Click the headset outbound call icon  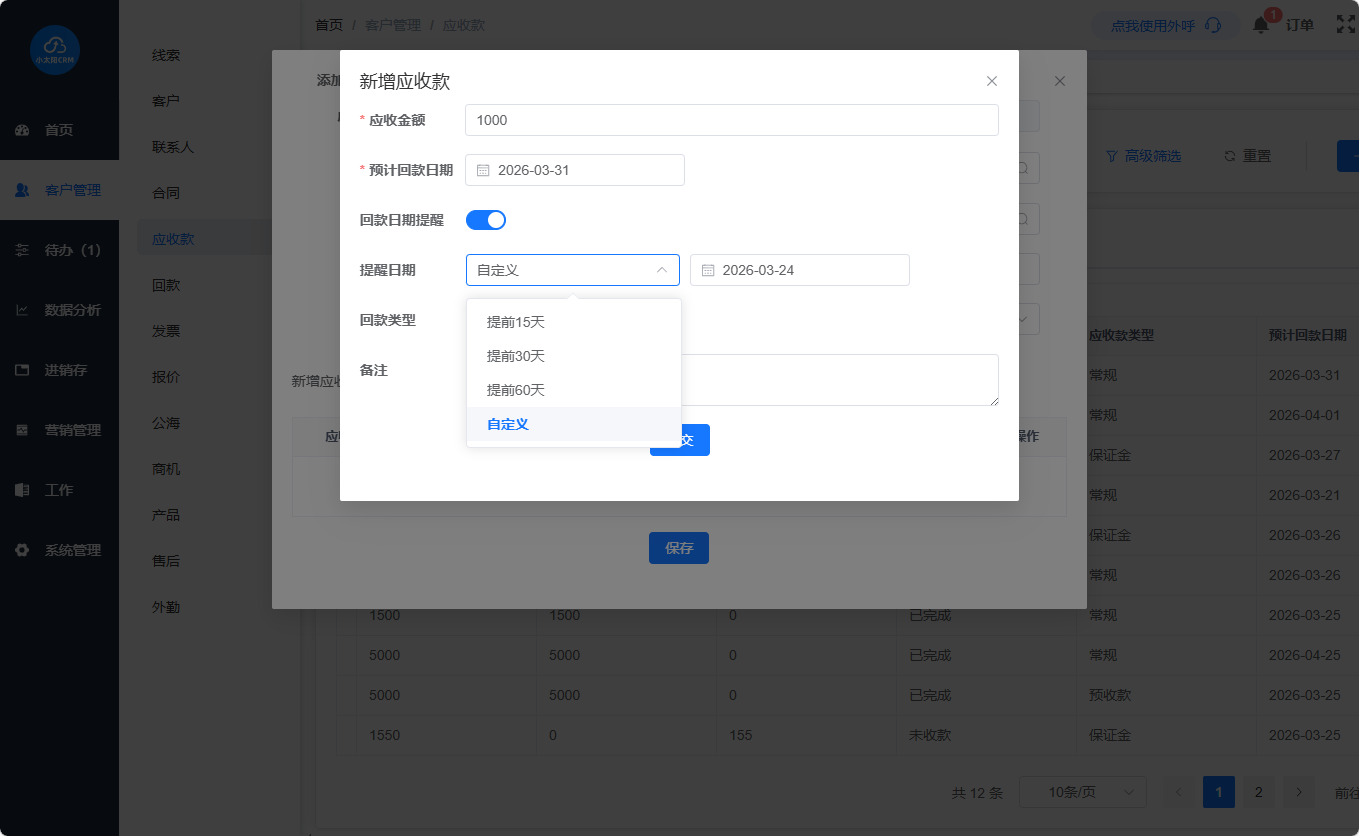tap(1213, 26)
